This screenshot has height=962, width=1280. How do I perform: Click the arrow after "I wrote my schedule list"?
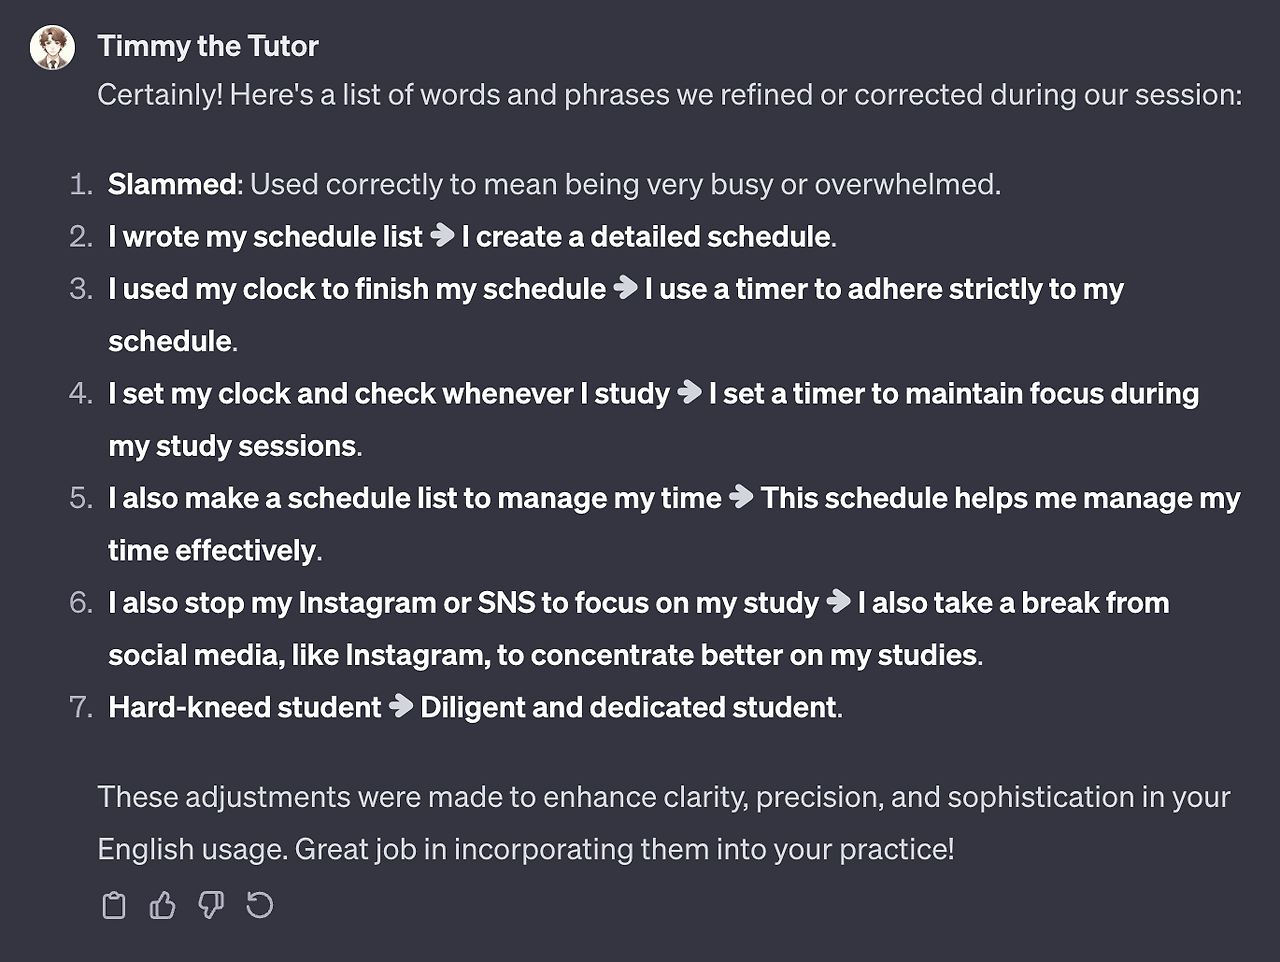pos(442,235)
